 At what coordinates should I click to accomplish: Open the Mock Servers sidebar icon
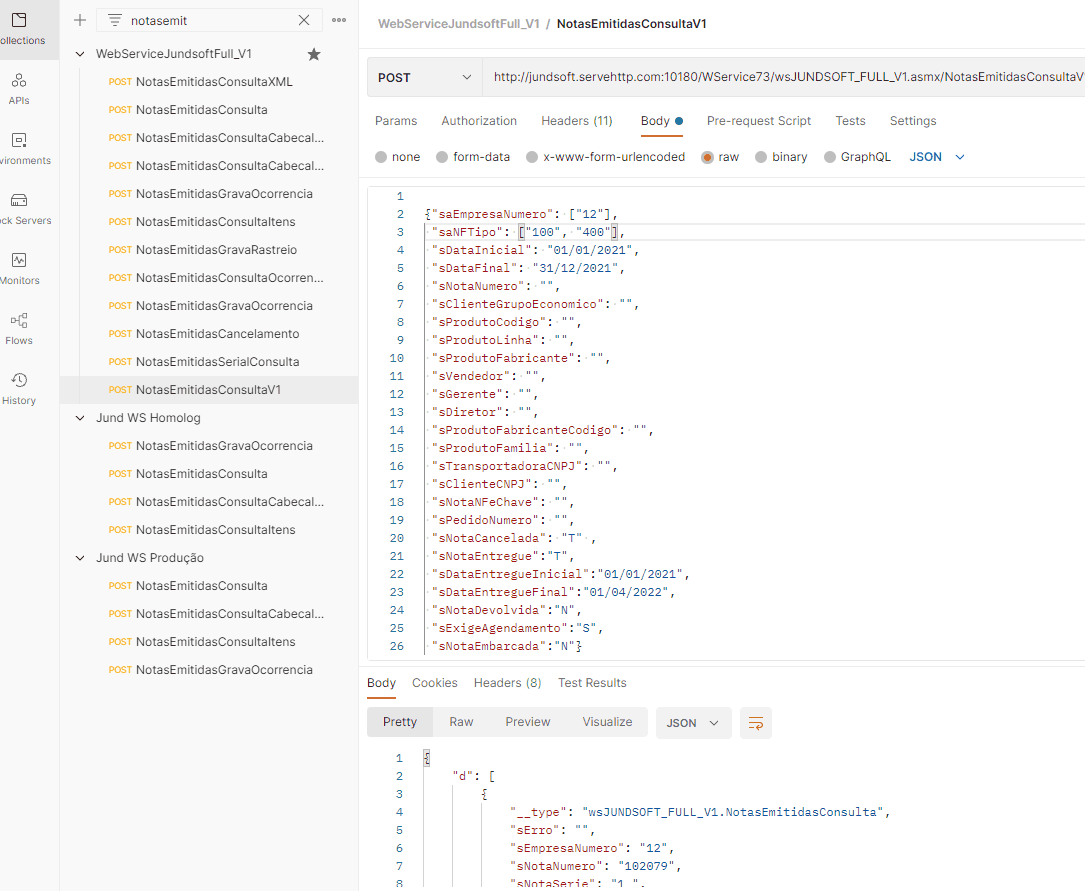pos(19,208)
